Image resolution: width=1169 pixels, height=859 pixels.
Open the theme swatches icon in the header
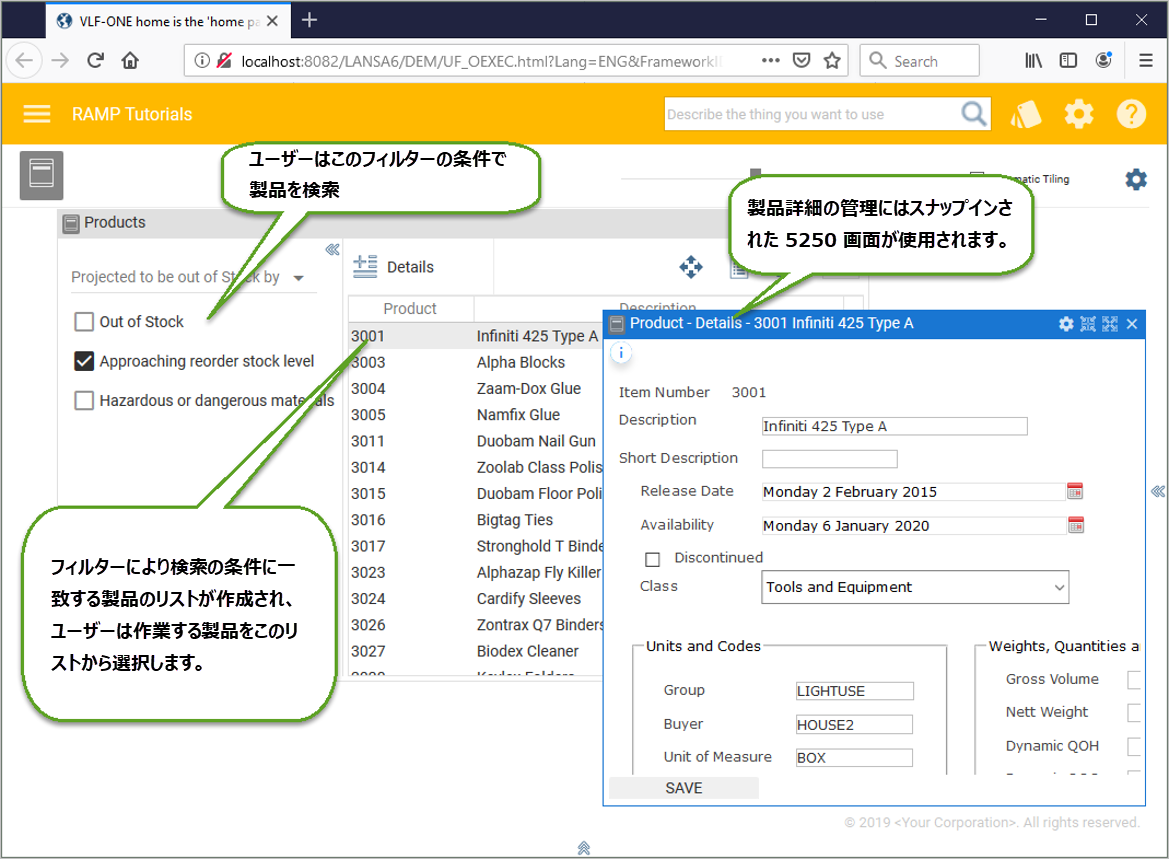[1026, 114]
